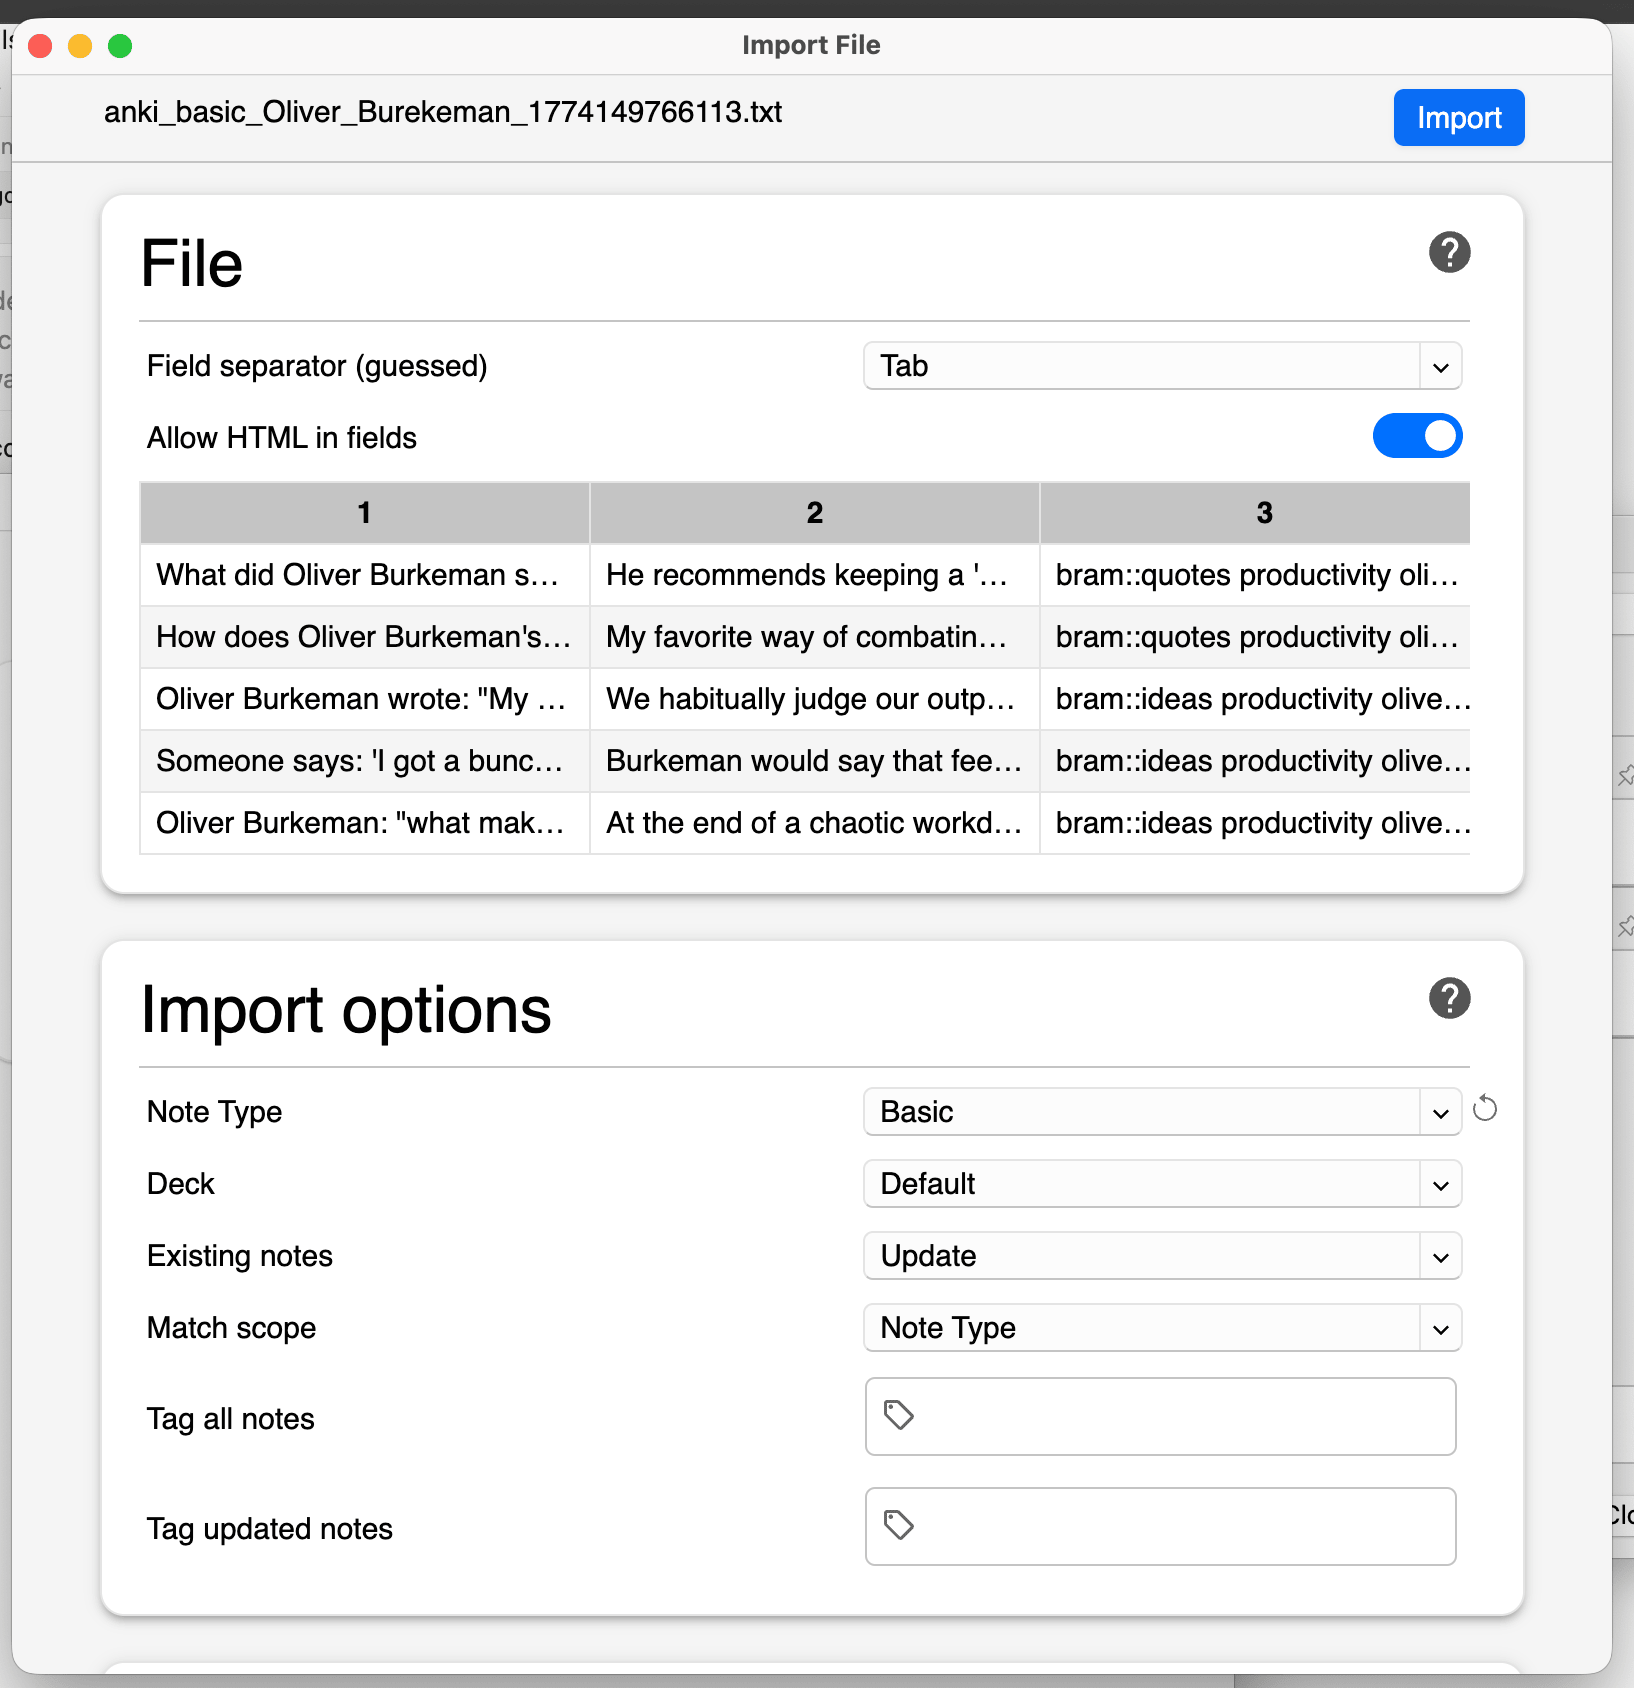Open the Match scope dropdown
Viewport: 1634px width, 1688px height.
click(1162, 1328)
